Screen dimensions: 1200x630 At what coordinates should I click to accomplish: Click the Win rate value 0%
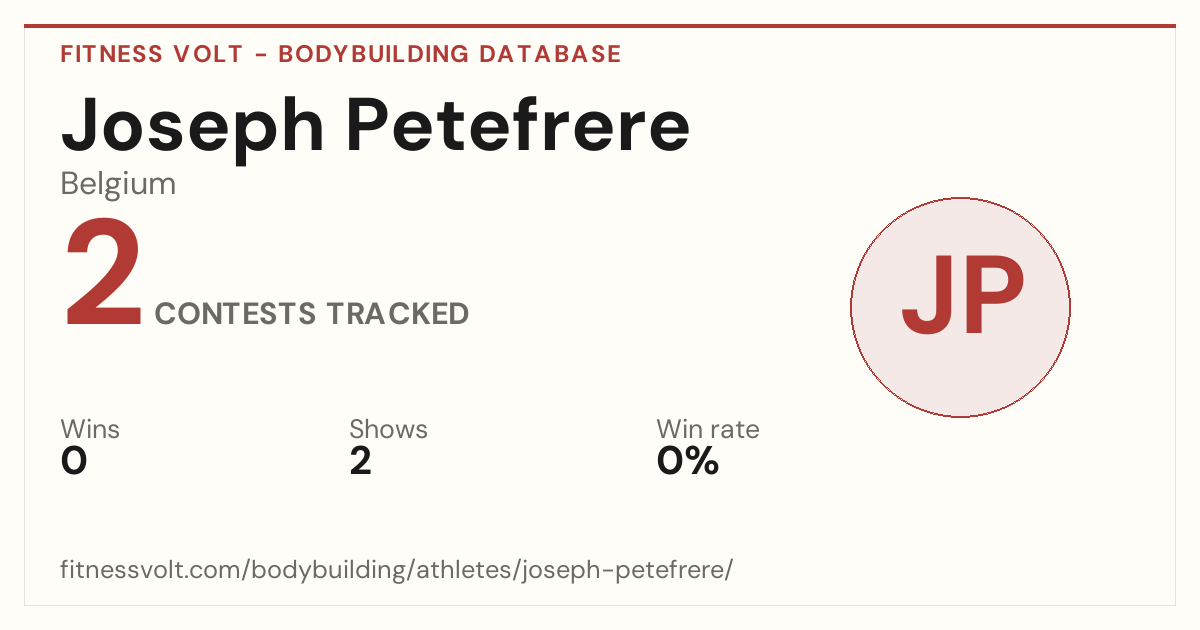(688, 462)
